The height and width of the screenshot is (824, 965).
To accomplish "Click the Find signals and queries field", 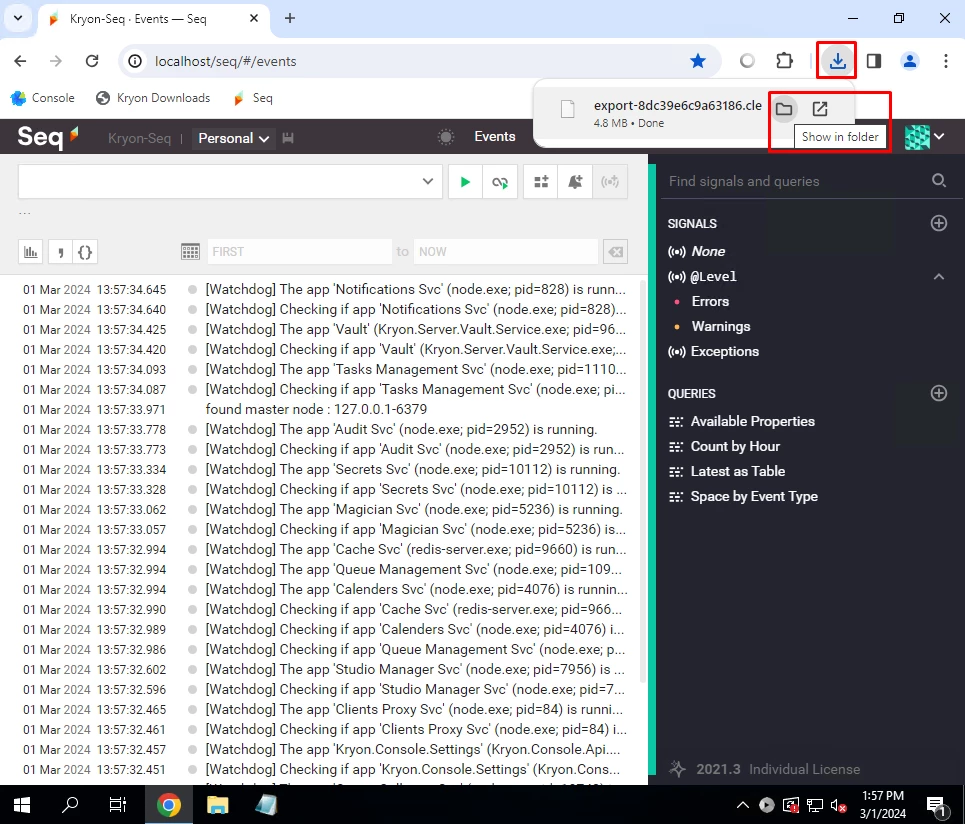I will tap(797, 181).
